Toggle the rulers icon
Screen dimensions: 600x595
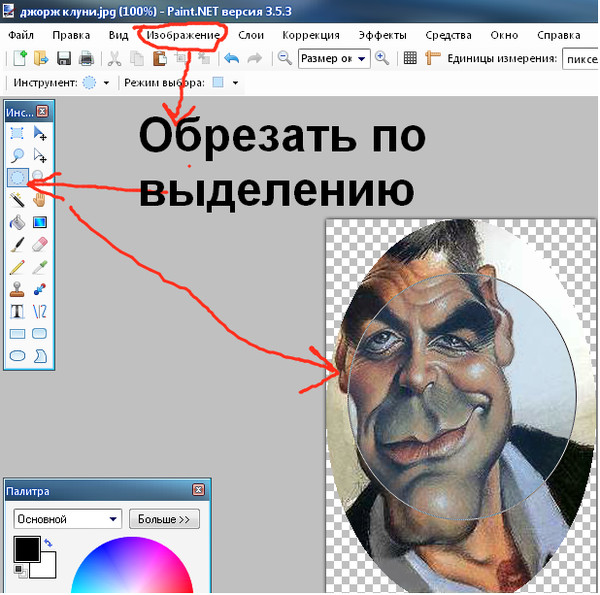click(x=433, y=59)
